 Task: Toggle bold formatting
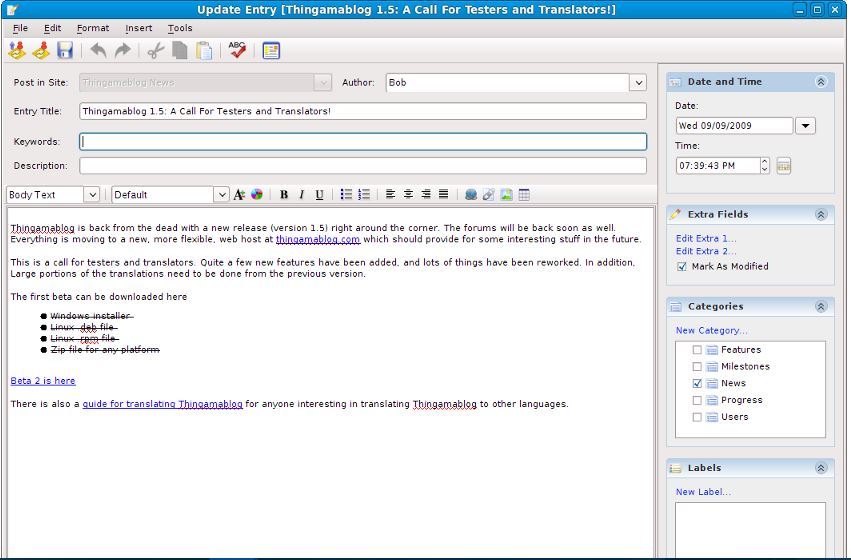[284, 194]
